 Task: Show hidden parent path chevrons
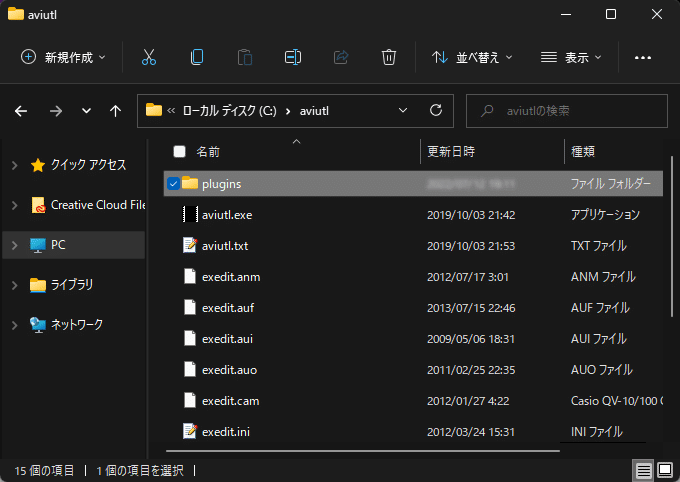click(x=171, y=111)
